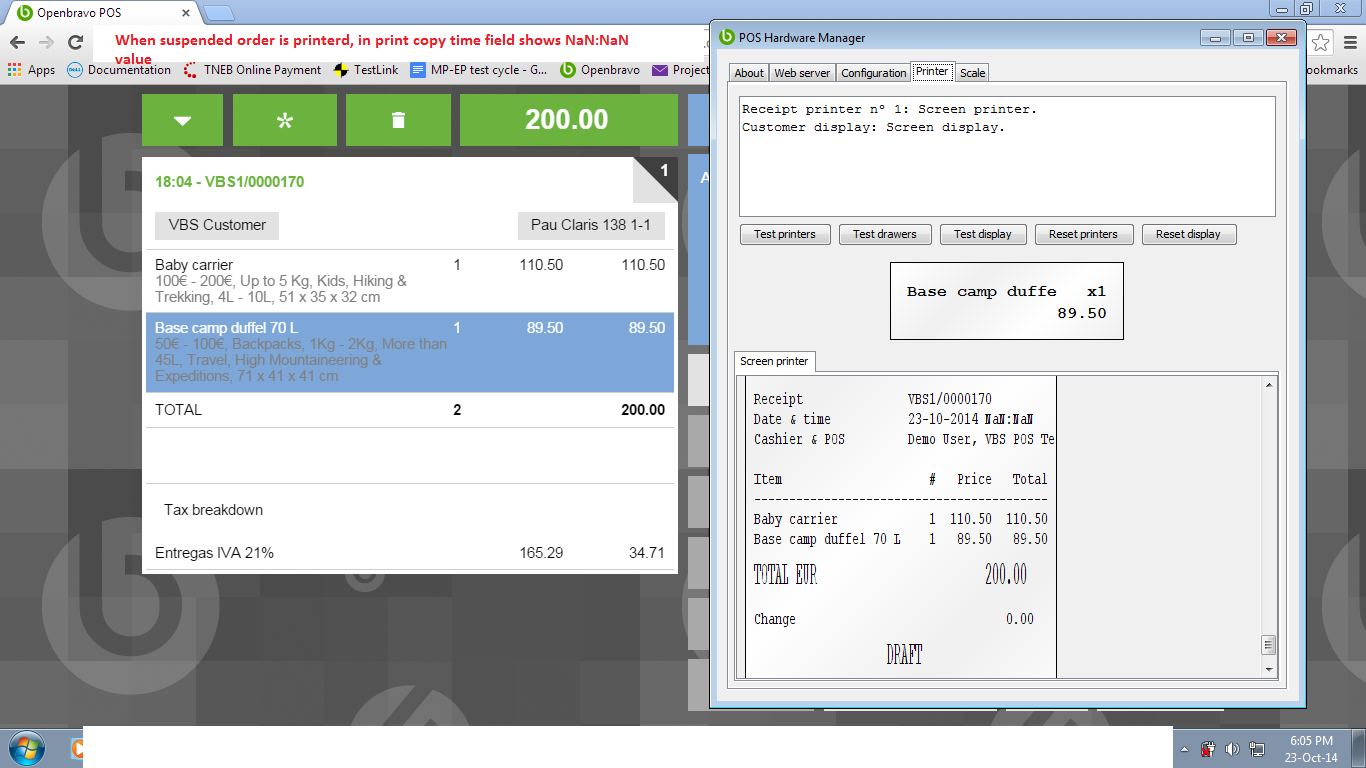Viewport: 1366px width, 768px height.
Task: Show hidden system tray icons
Action: click(1185, 749)
